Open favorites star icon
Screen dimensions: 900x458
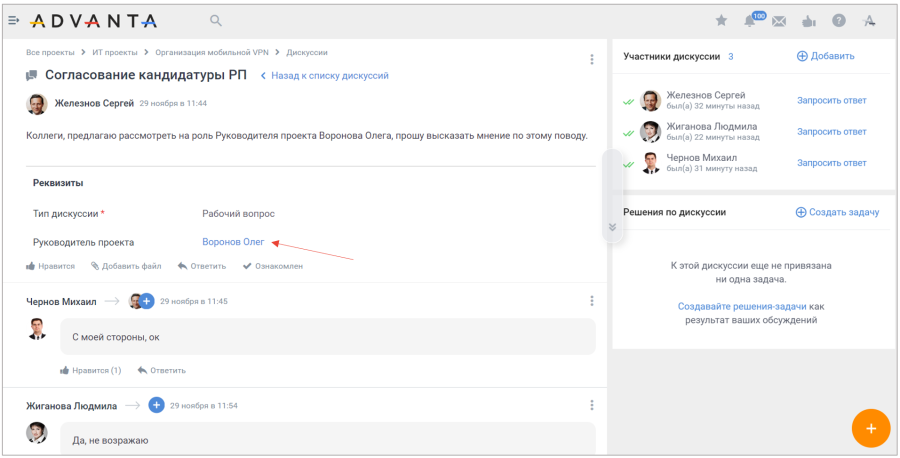point(721,21)
